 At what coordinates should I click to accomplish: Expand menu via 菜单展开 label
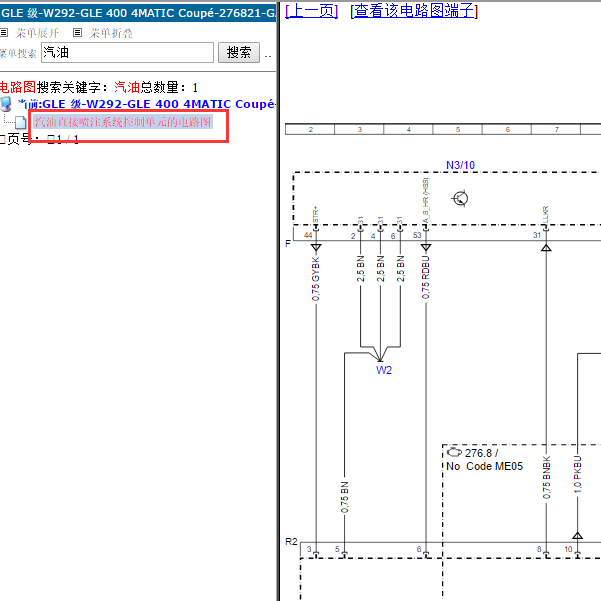(x=37, y=33)
